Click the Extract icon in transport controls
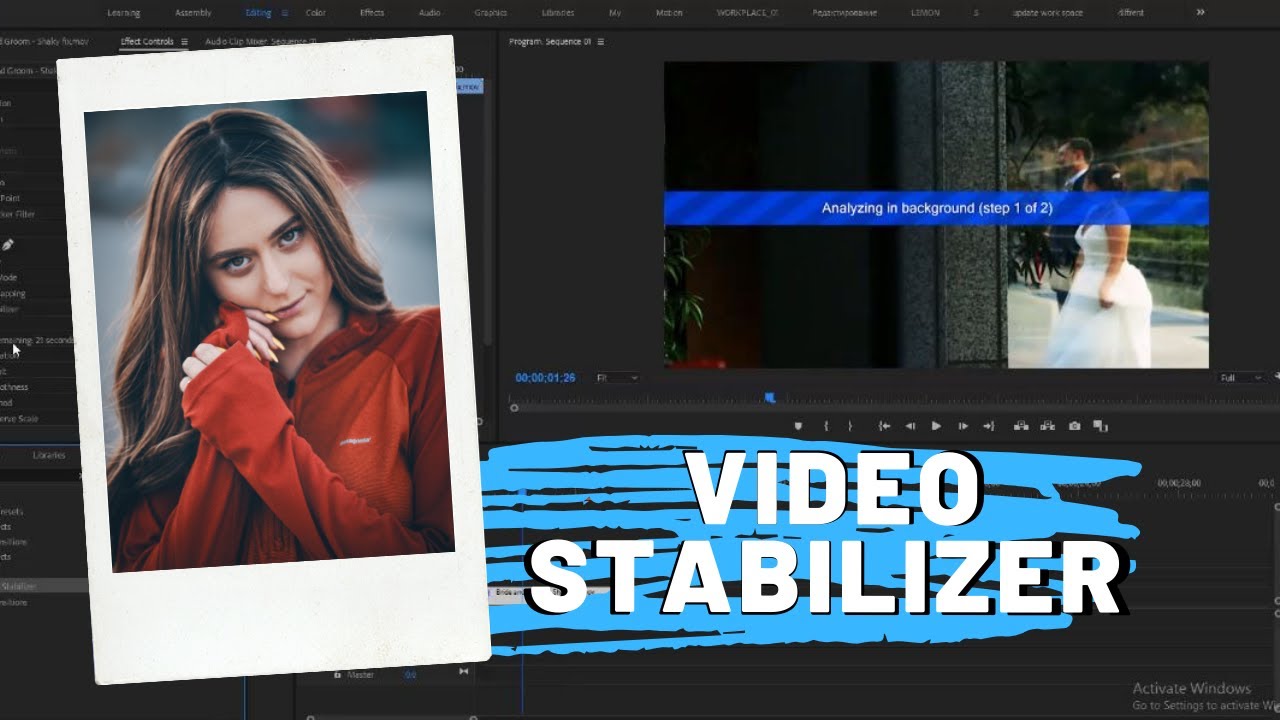Viewport: 1280px width, 720px height. pos(1047,426)
